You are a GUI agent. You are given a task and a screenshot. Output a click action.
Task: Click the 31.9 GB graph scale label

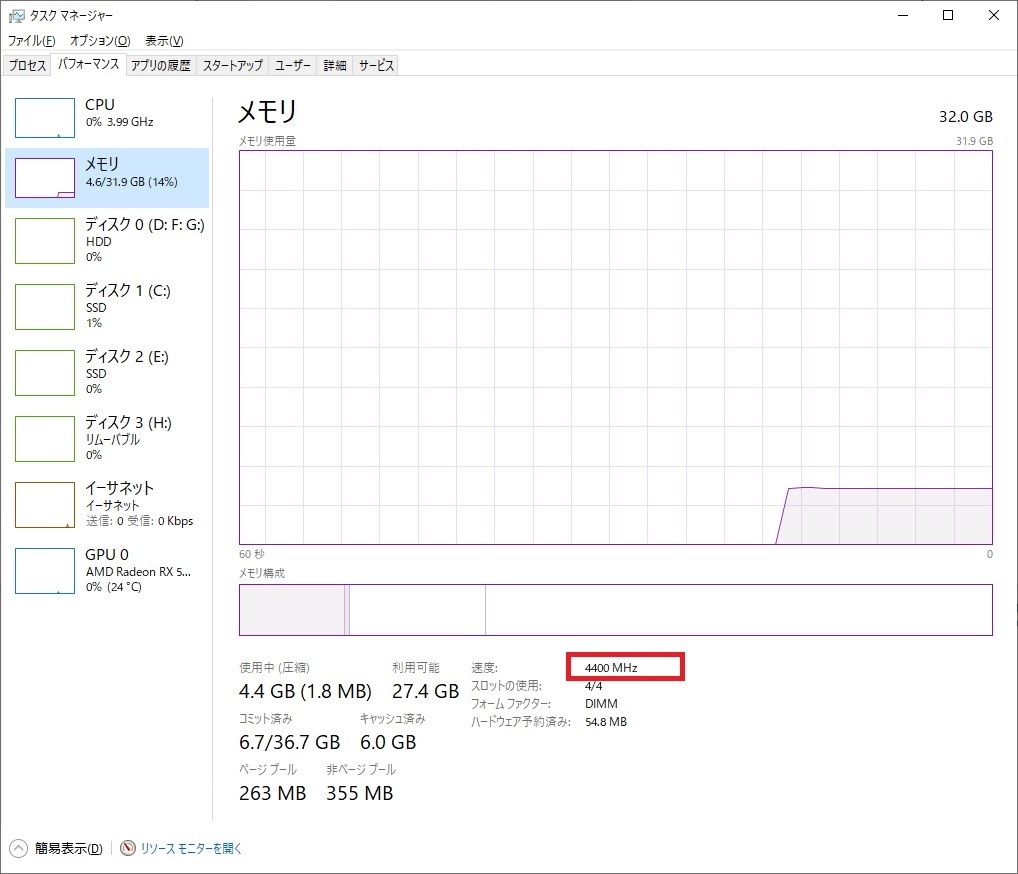(975, 141)
